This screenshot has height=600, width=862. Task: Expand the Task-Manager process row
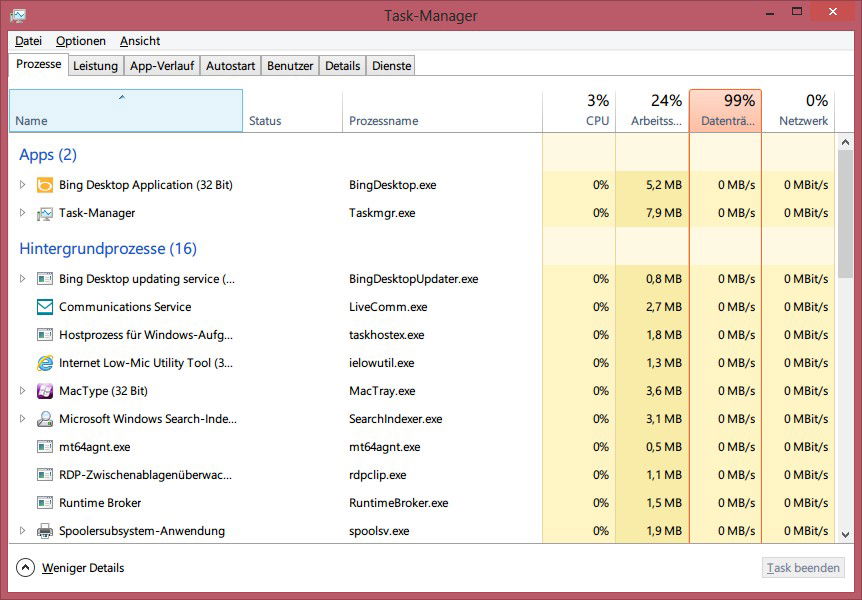22,213
